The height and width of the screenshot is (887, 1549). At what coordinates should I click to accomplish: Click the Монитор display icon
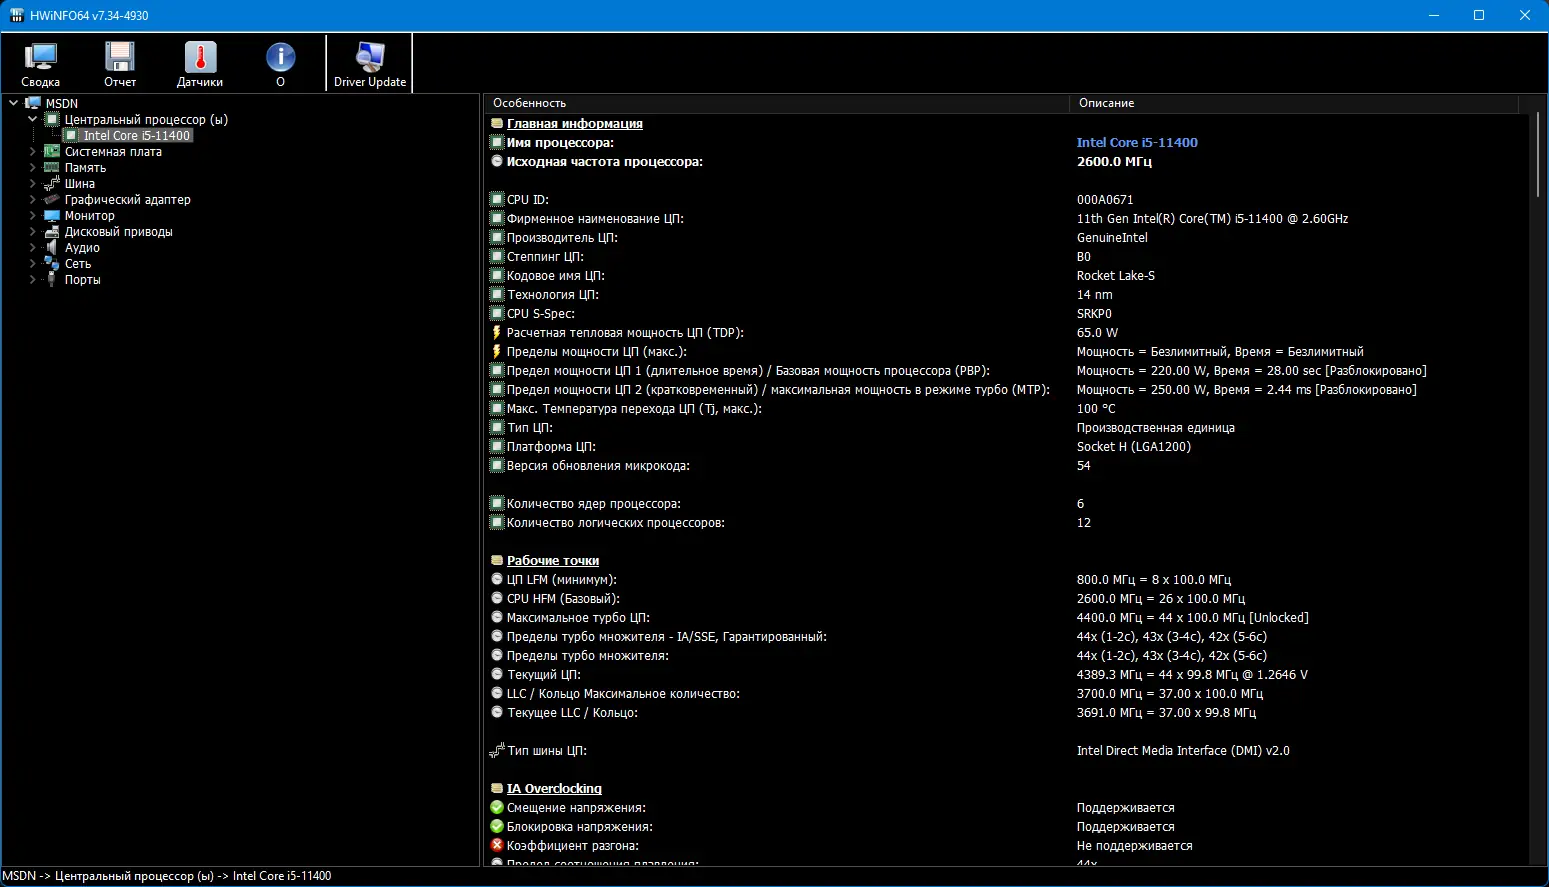52,215
